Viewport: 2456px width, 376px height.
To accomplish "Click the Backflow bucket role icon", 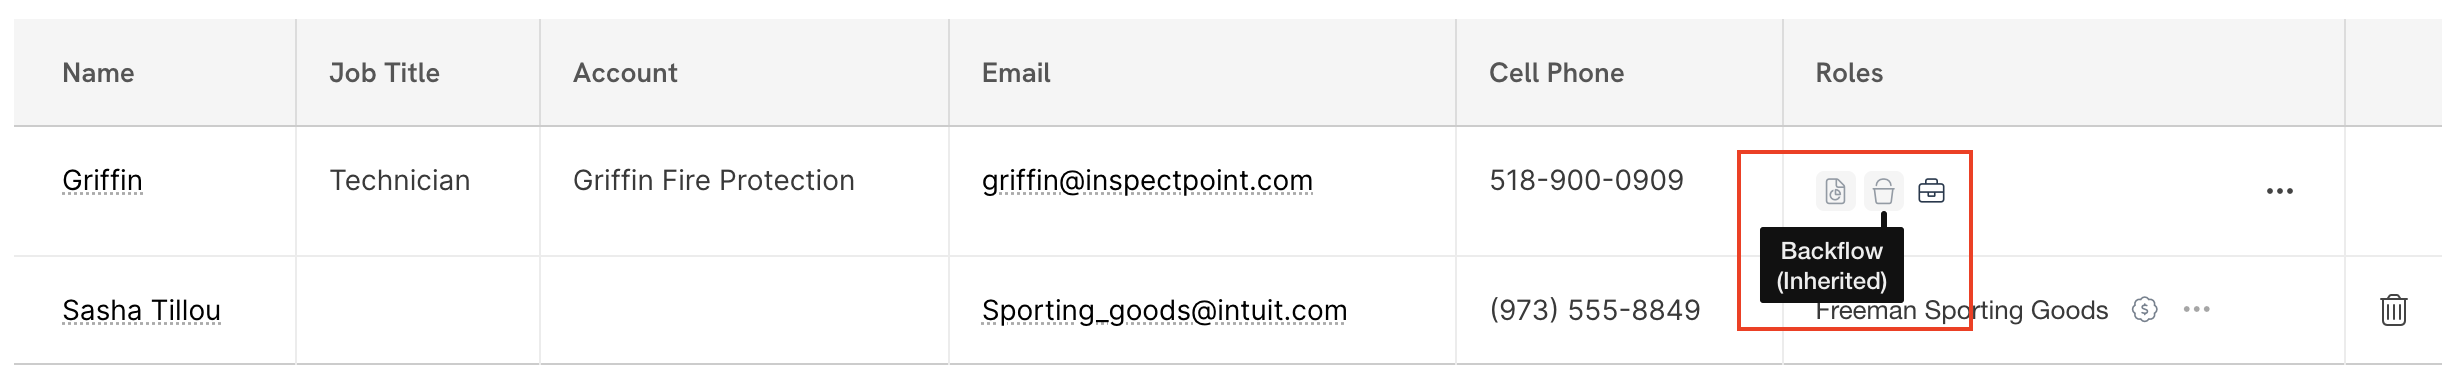I will (x=1883, y=191).
